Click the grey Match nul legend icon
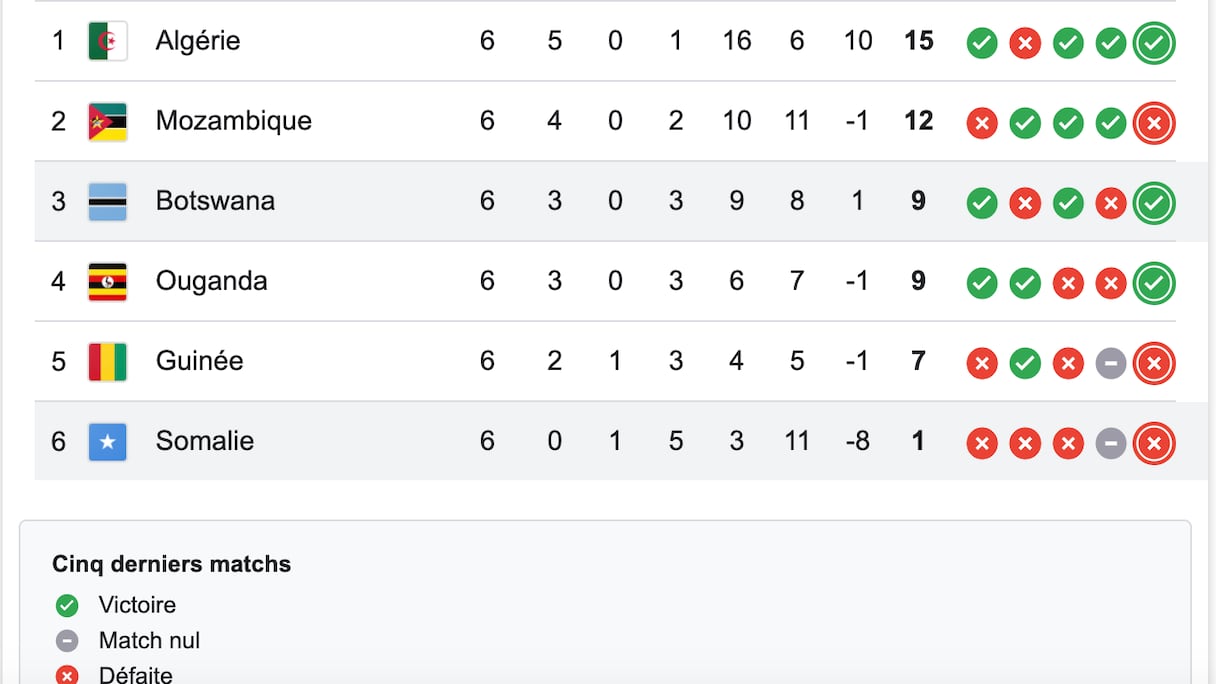This screenshot has width=1216, height=684. click(67, 641)
